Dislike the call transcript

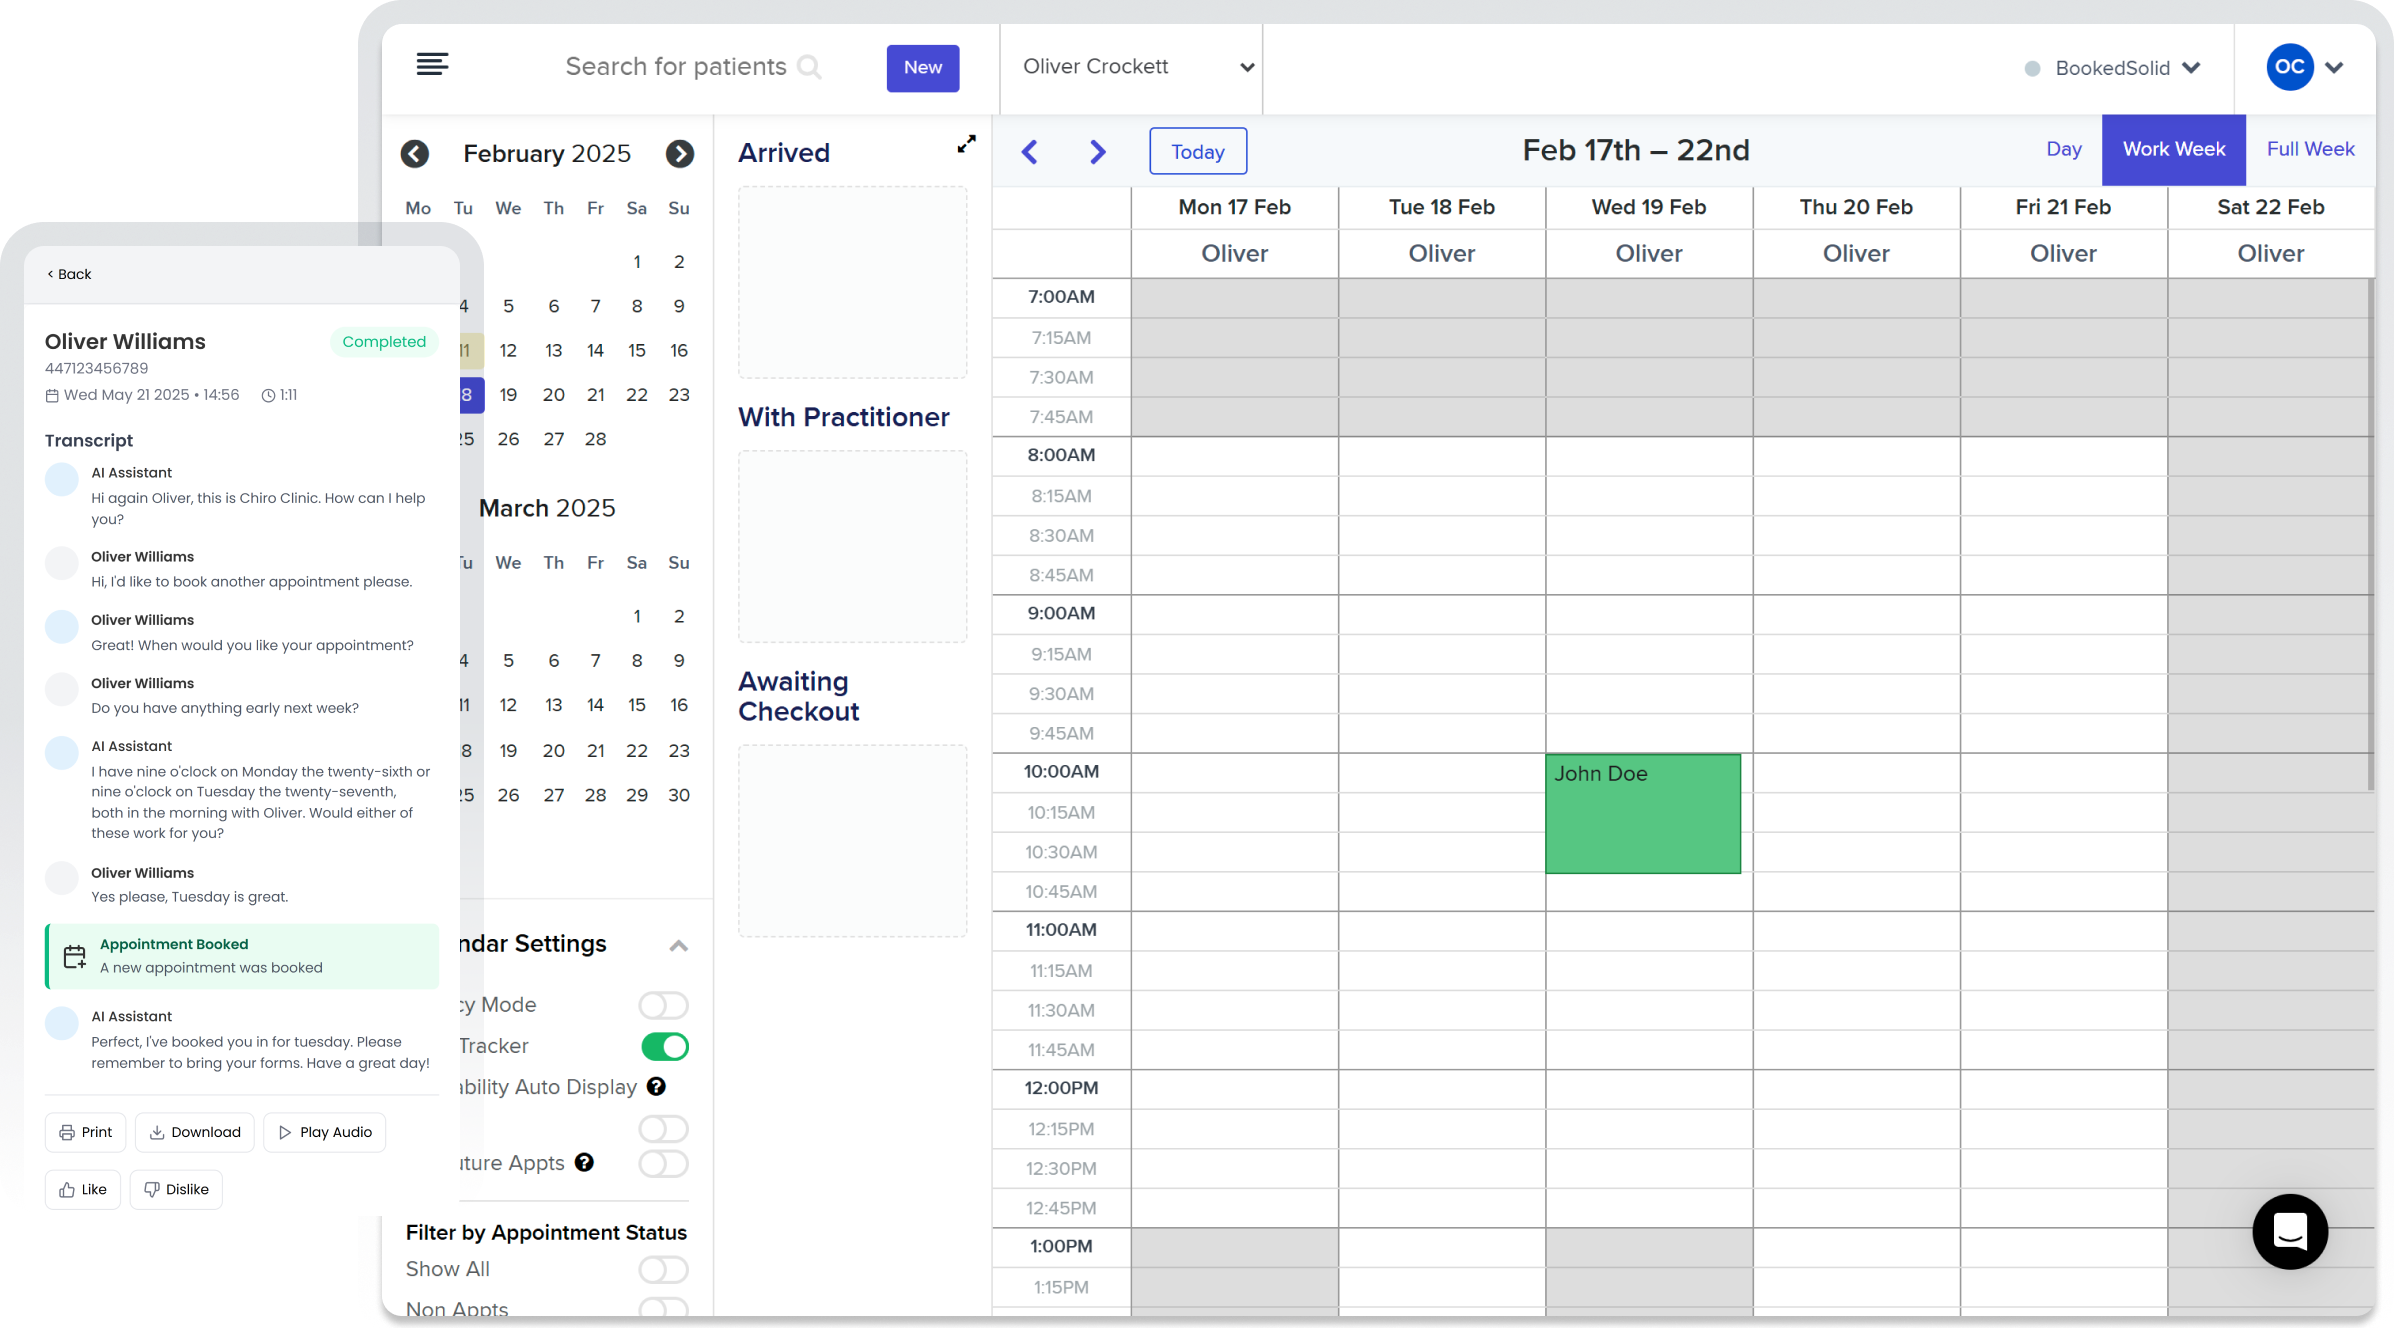[x=176, y=1189]
